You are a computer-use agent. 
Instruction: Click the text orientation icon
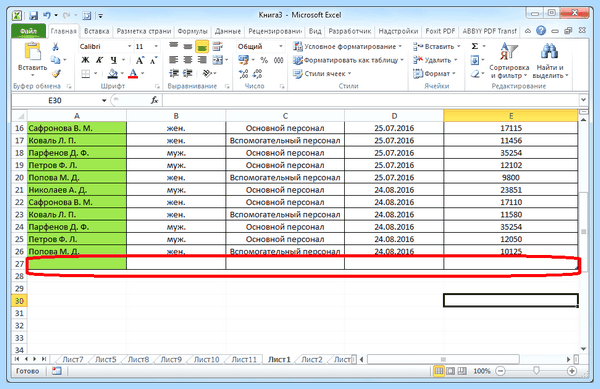(207, 73)
